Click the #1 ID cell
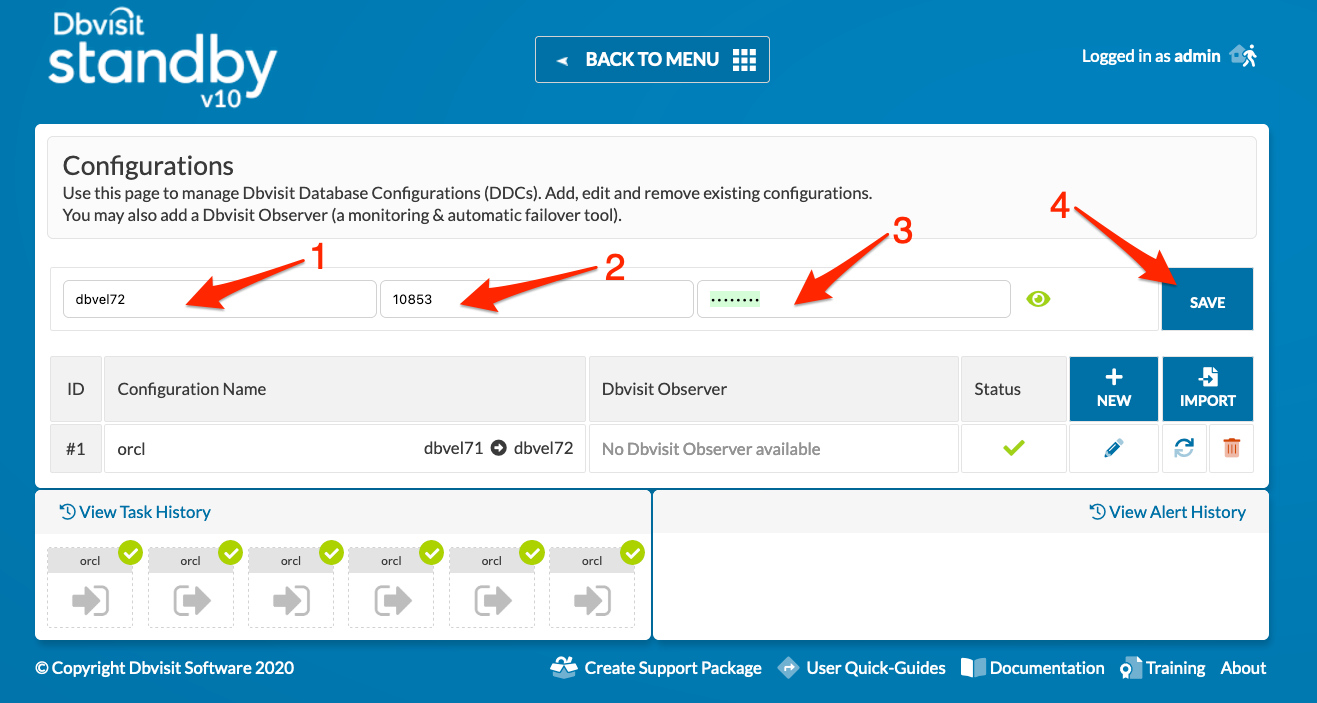Viewport: 1317px width, 703px height. point(76,449)
